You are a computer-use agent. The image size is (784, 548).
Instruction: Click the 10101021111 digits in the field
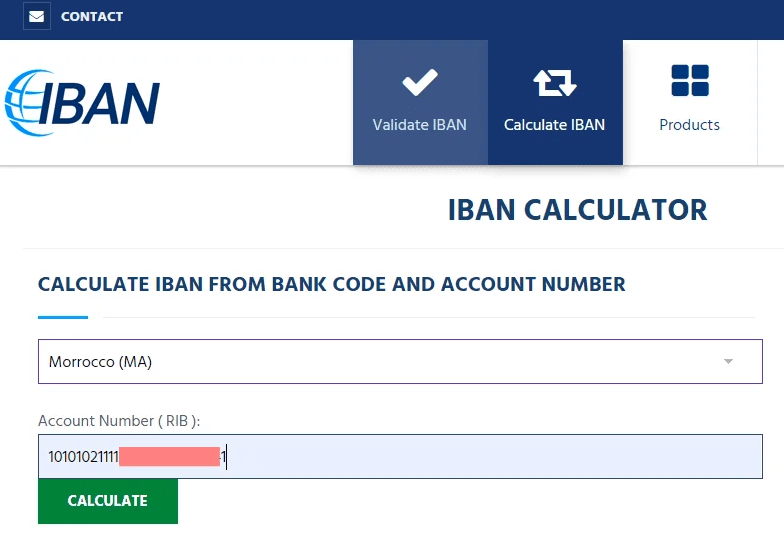tap(83, 457)
